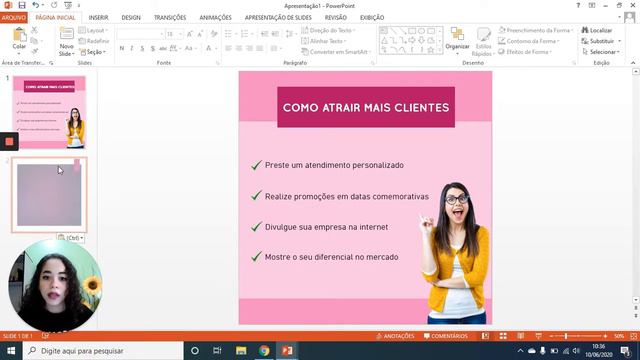The image size is (640, 360).
Task: Center the paragraph text
Action: coord(239,48)
